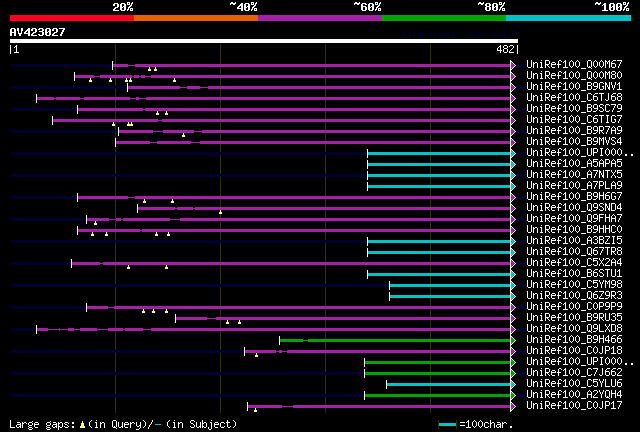
Task: Open the UniRef100_A7NTX5 hit label
Action: [574, 175]
